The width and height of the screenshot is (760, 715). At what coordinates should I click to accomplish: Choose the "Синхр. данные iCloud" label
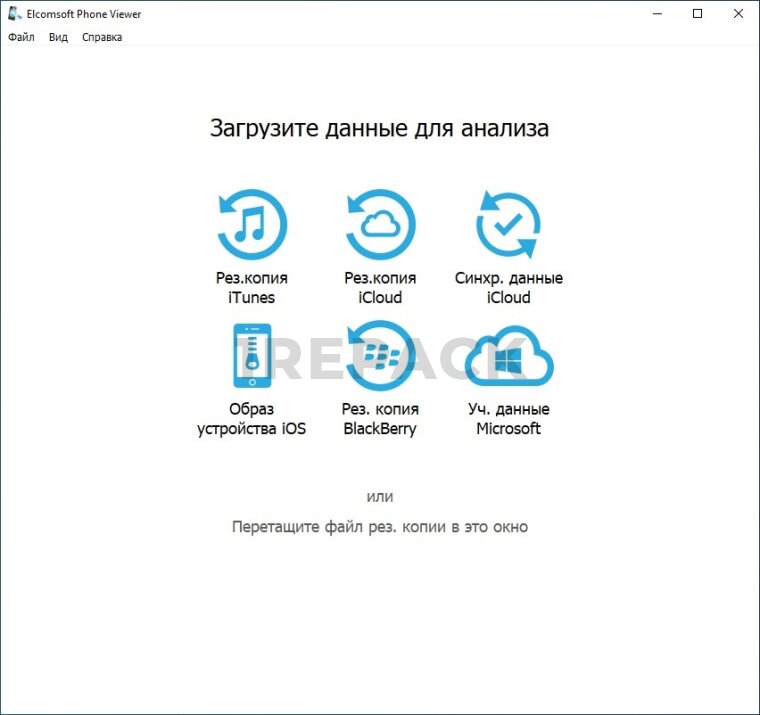508,288
